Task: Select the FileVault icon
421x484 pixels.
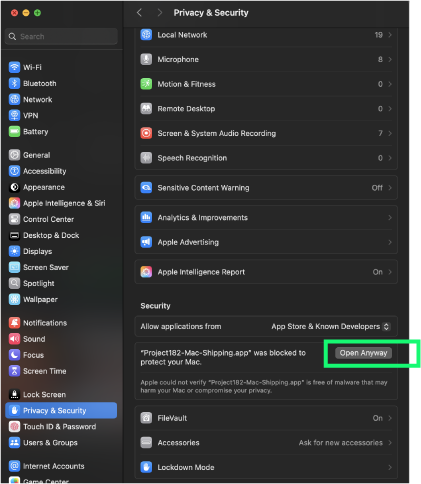Action: coord(146,418)
